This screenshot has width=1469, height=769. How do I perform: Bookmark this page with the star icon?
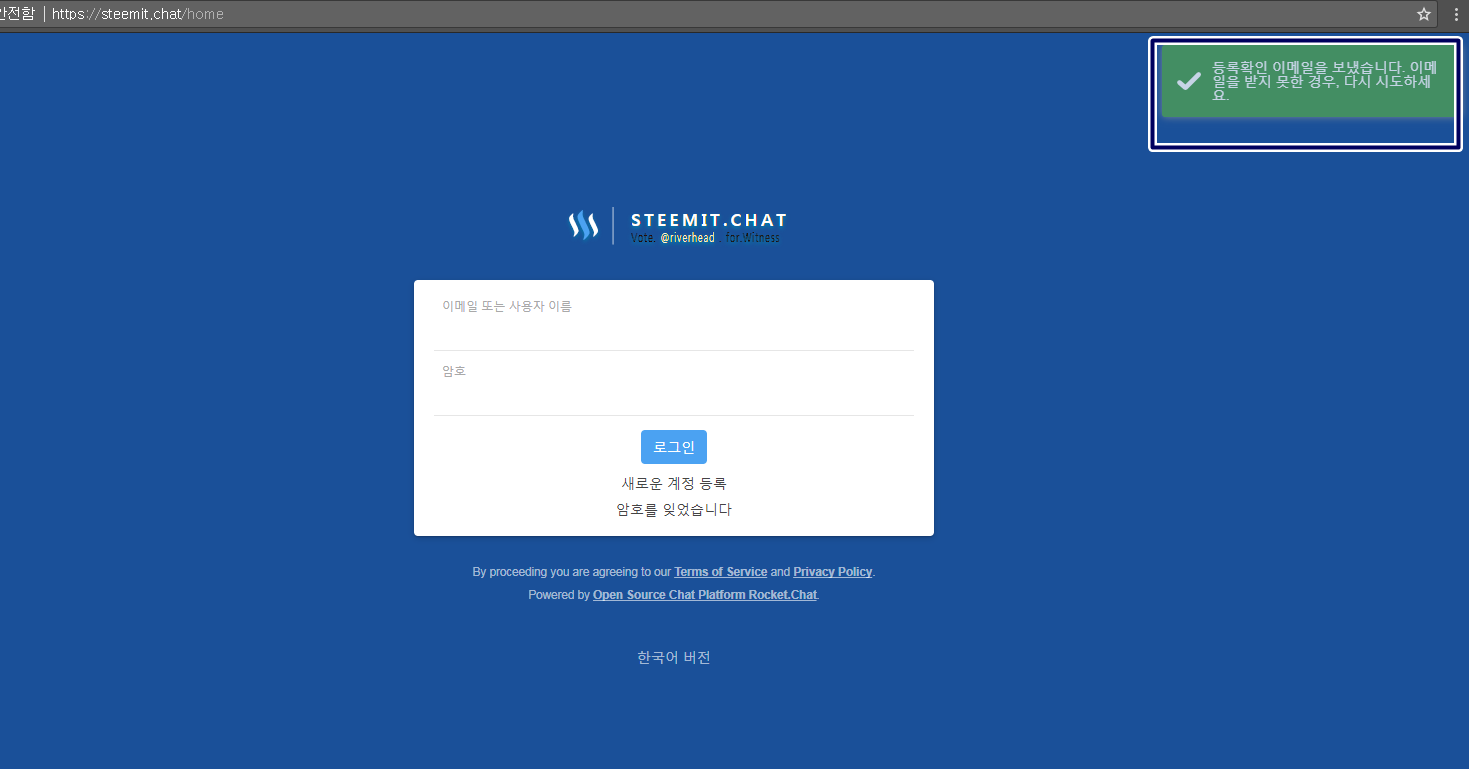pyautogui.click(x=1424, y=14)
